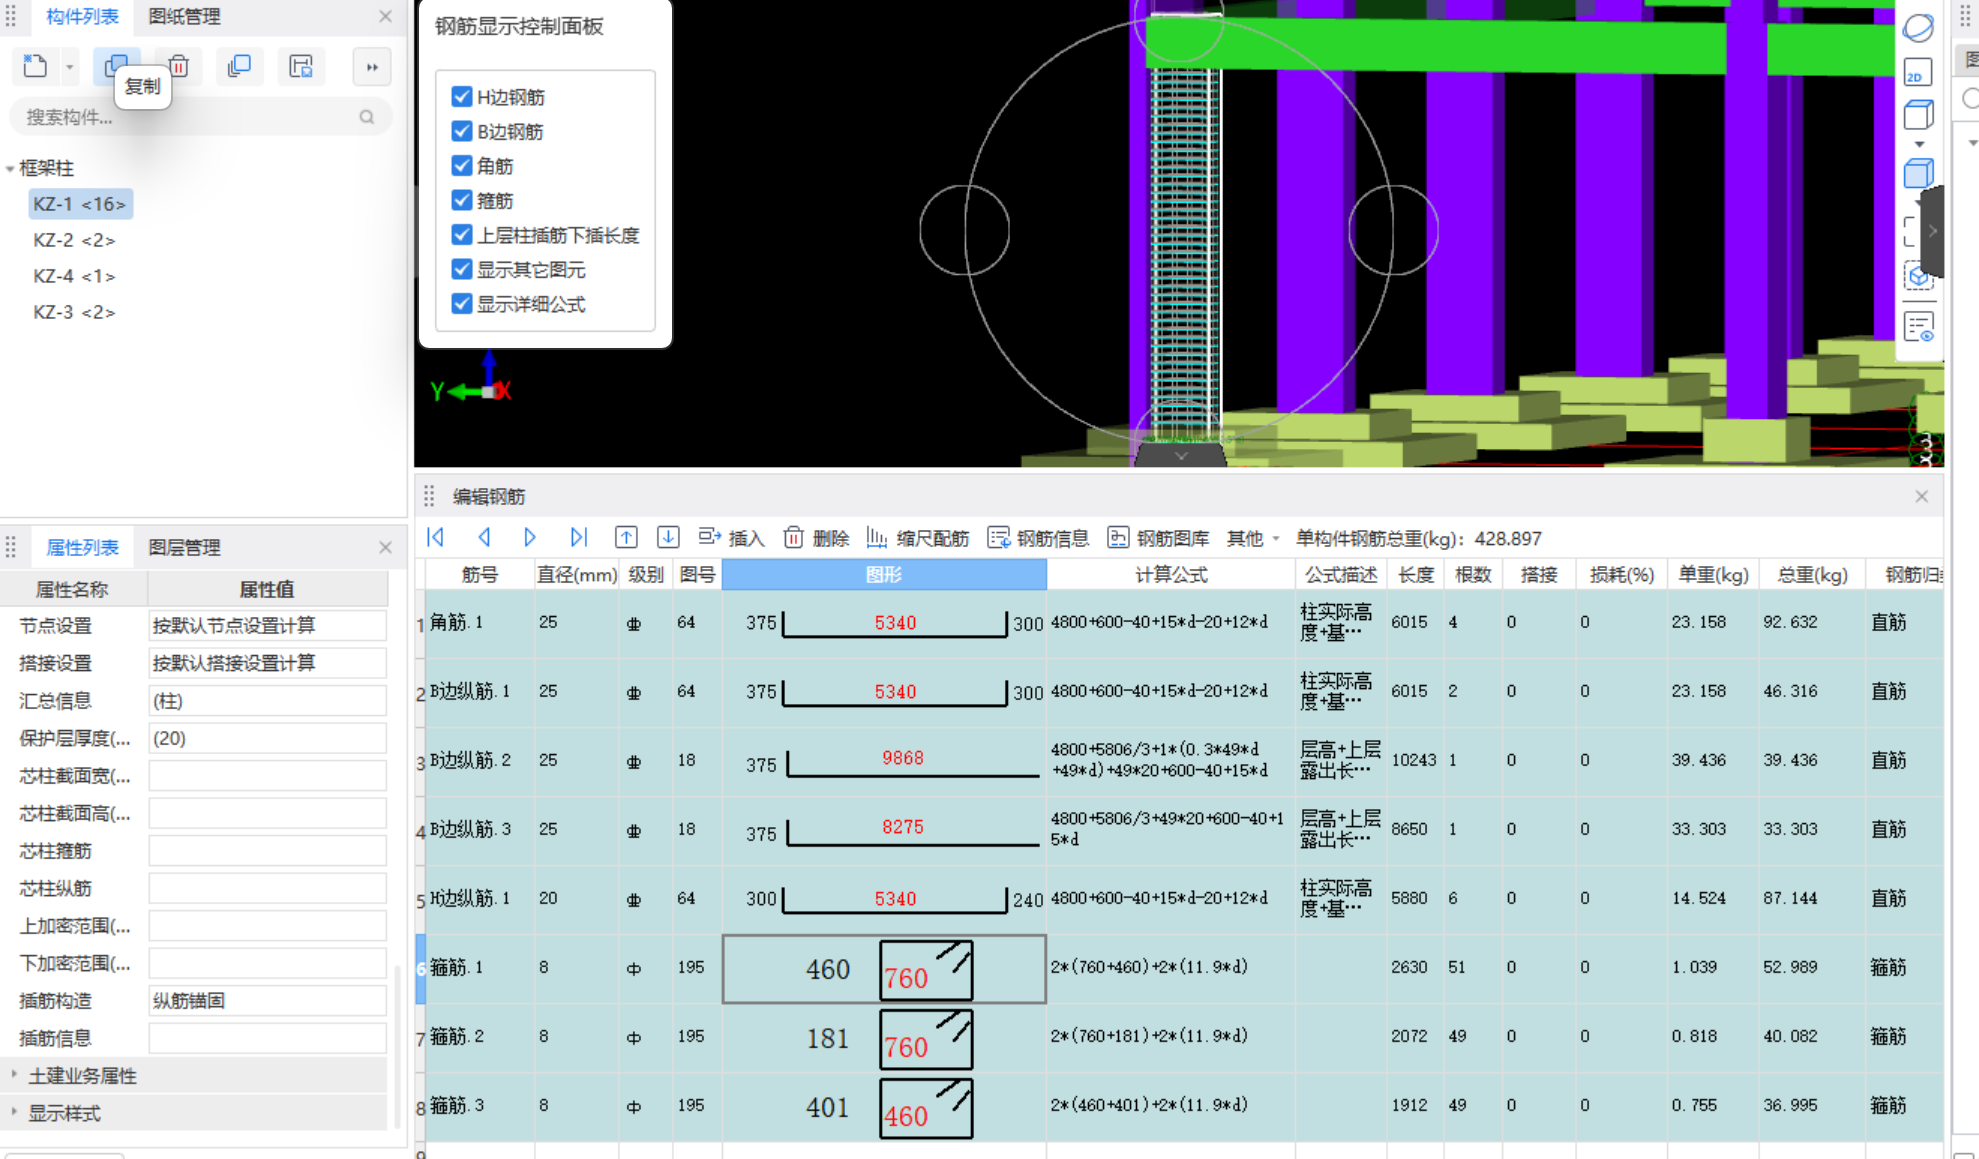Uncheck B边钢筋 checkbox
The image size is (1979, 1159).
(x=461, y=131)
